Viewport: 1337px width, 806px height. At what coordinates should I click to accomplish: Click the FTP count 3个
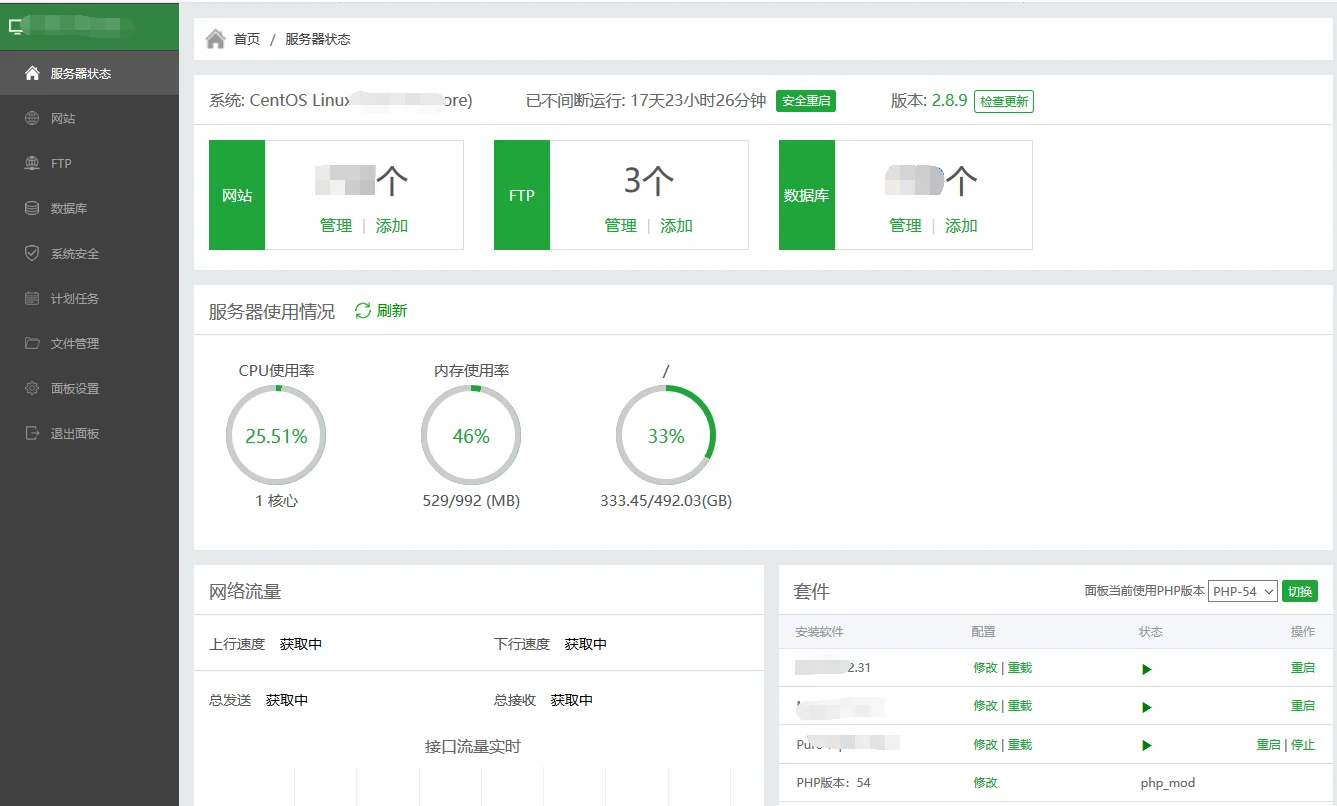pyautogui.click(x=649, y=180)
